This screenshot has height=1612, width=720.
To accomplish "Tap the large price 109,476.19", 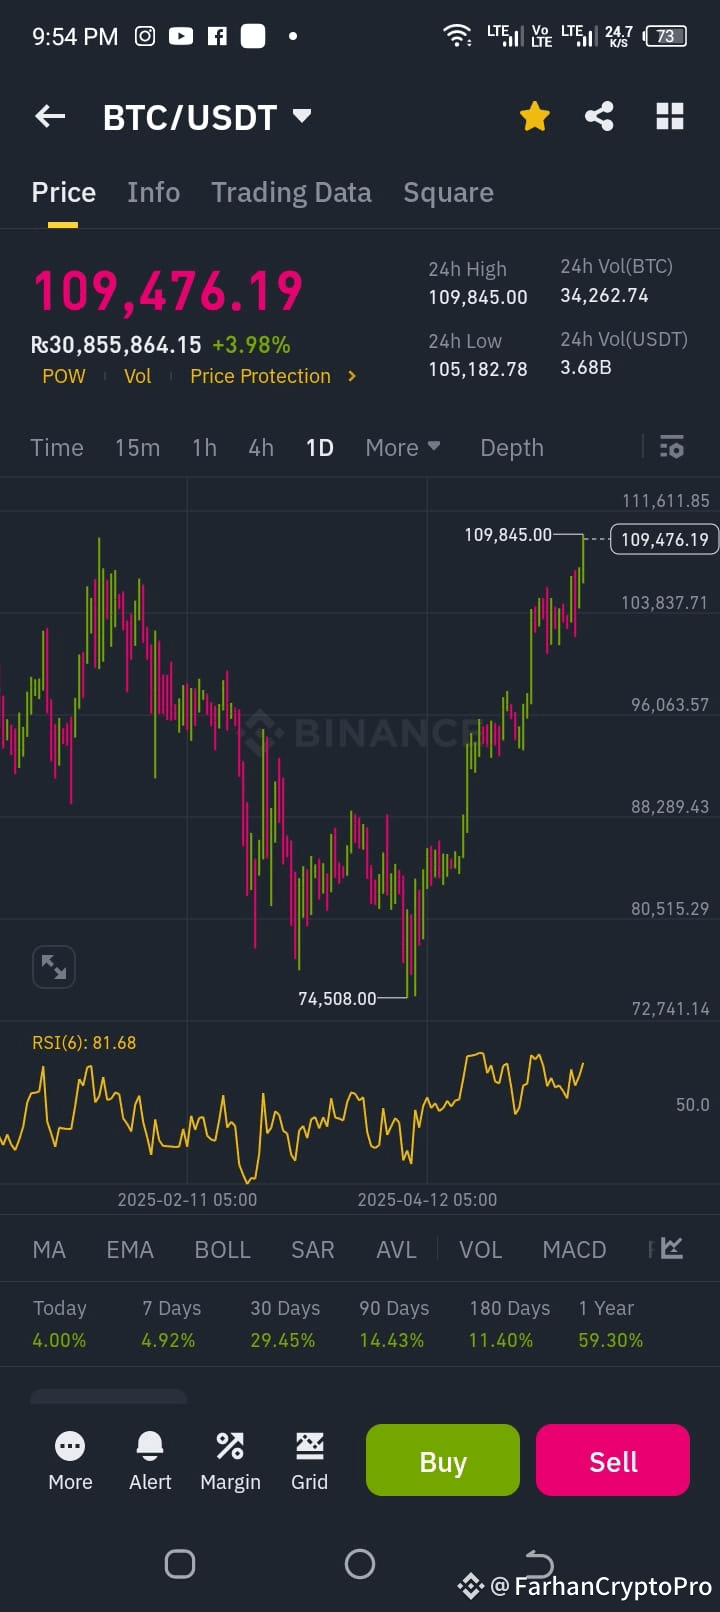I will click(168, 291).
